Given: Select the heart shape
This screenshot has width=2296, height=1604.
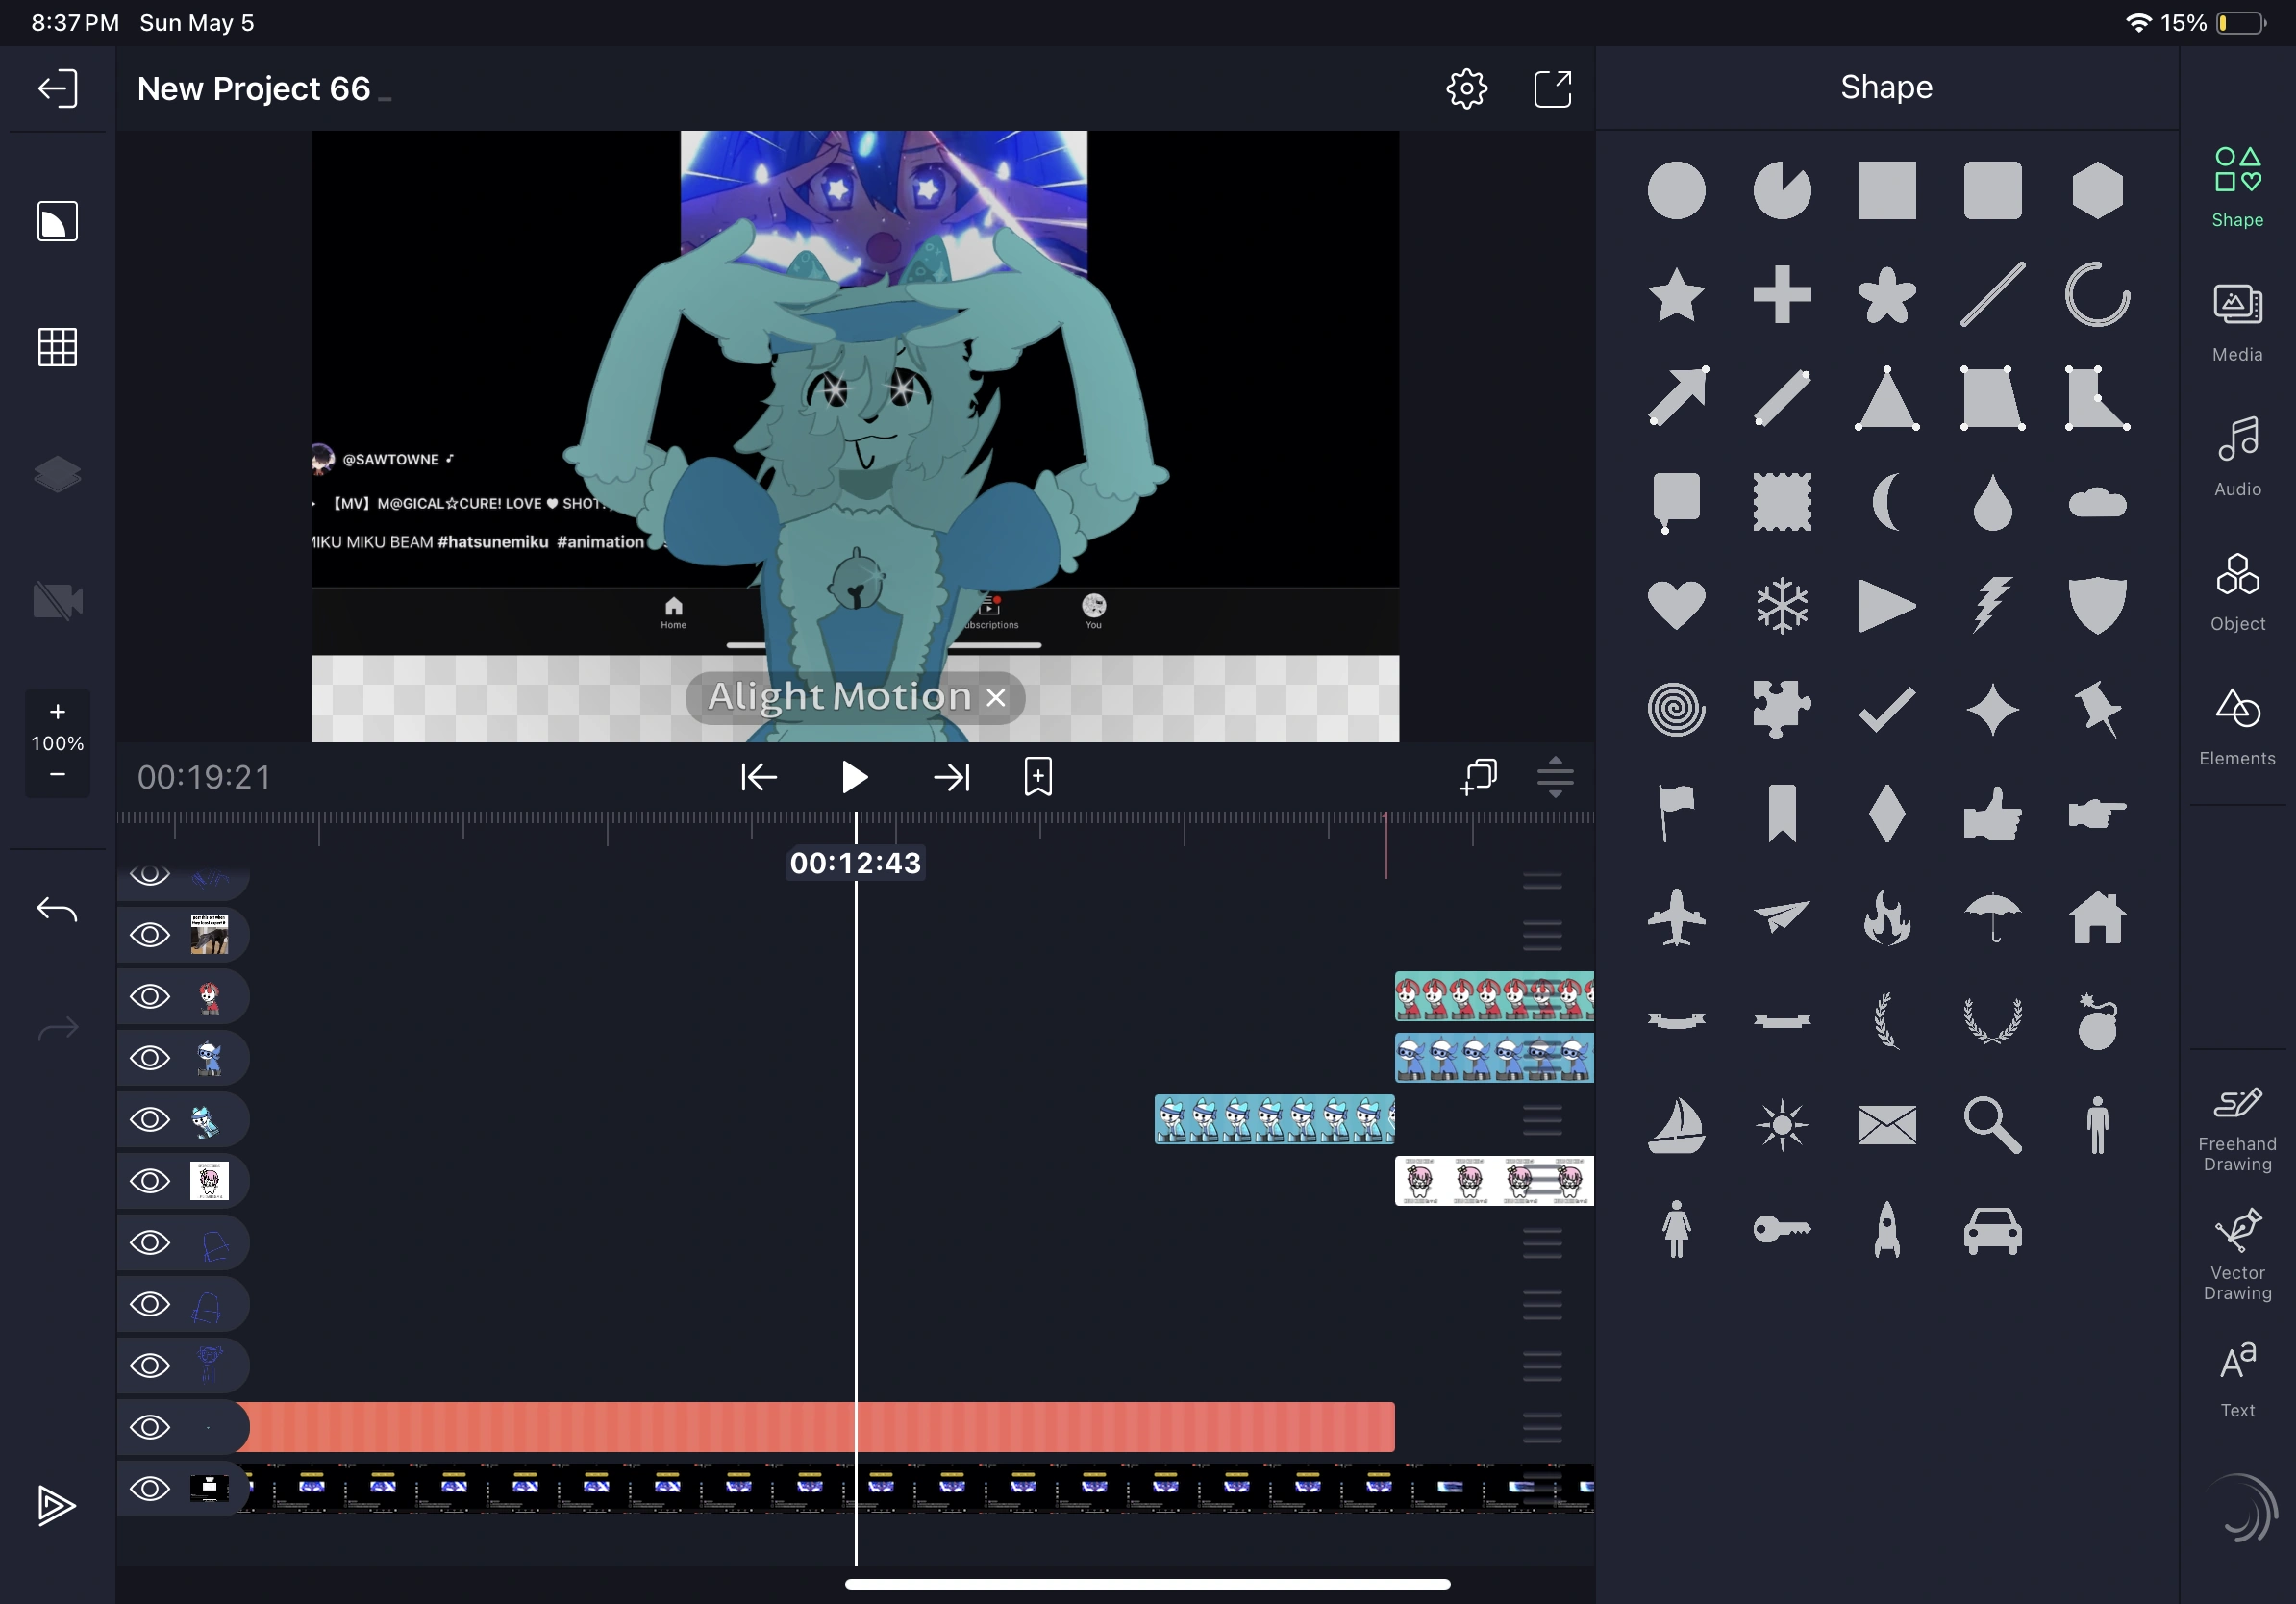Looking at the screenshot, I should (1676, 603).
